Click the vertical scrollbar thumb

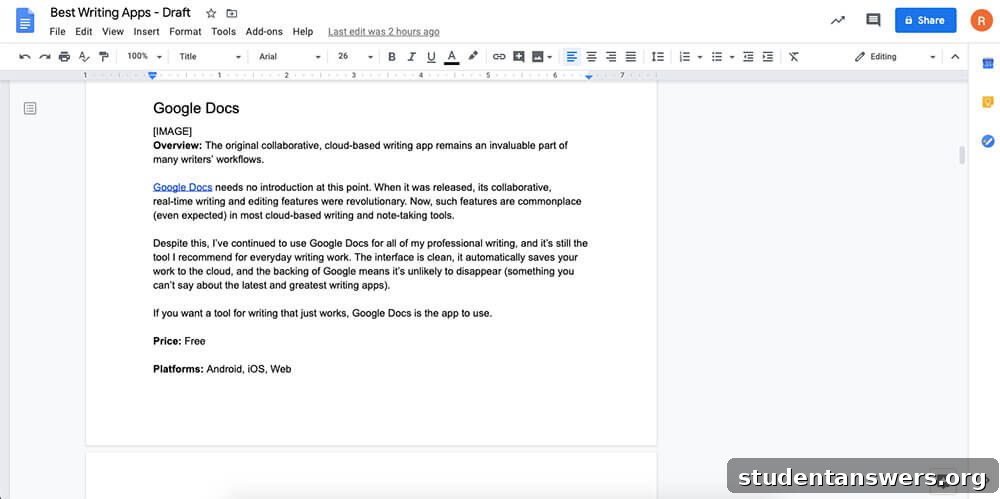click(962, 155)
